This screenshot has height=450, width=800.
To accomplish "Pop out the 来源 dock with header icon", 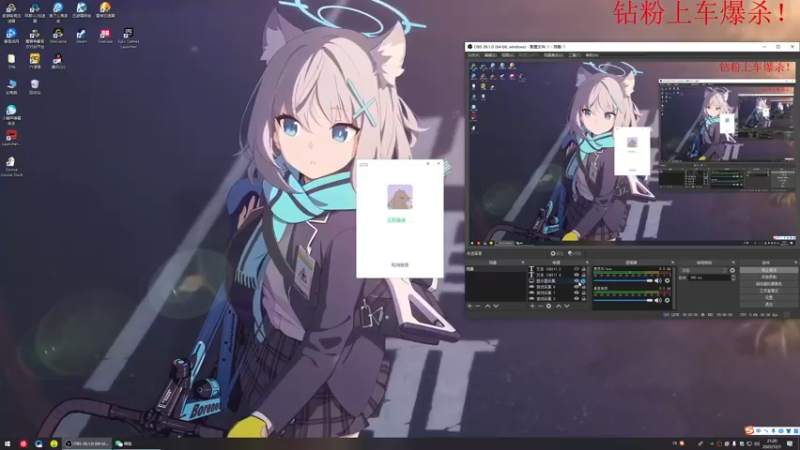I will [587, 262].
